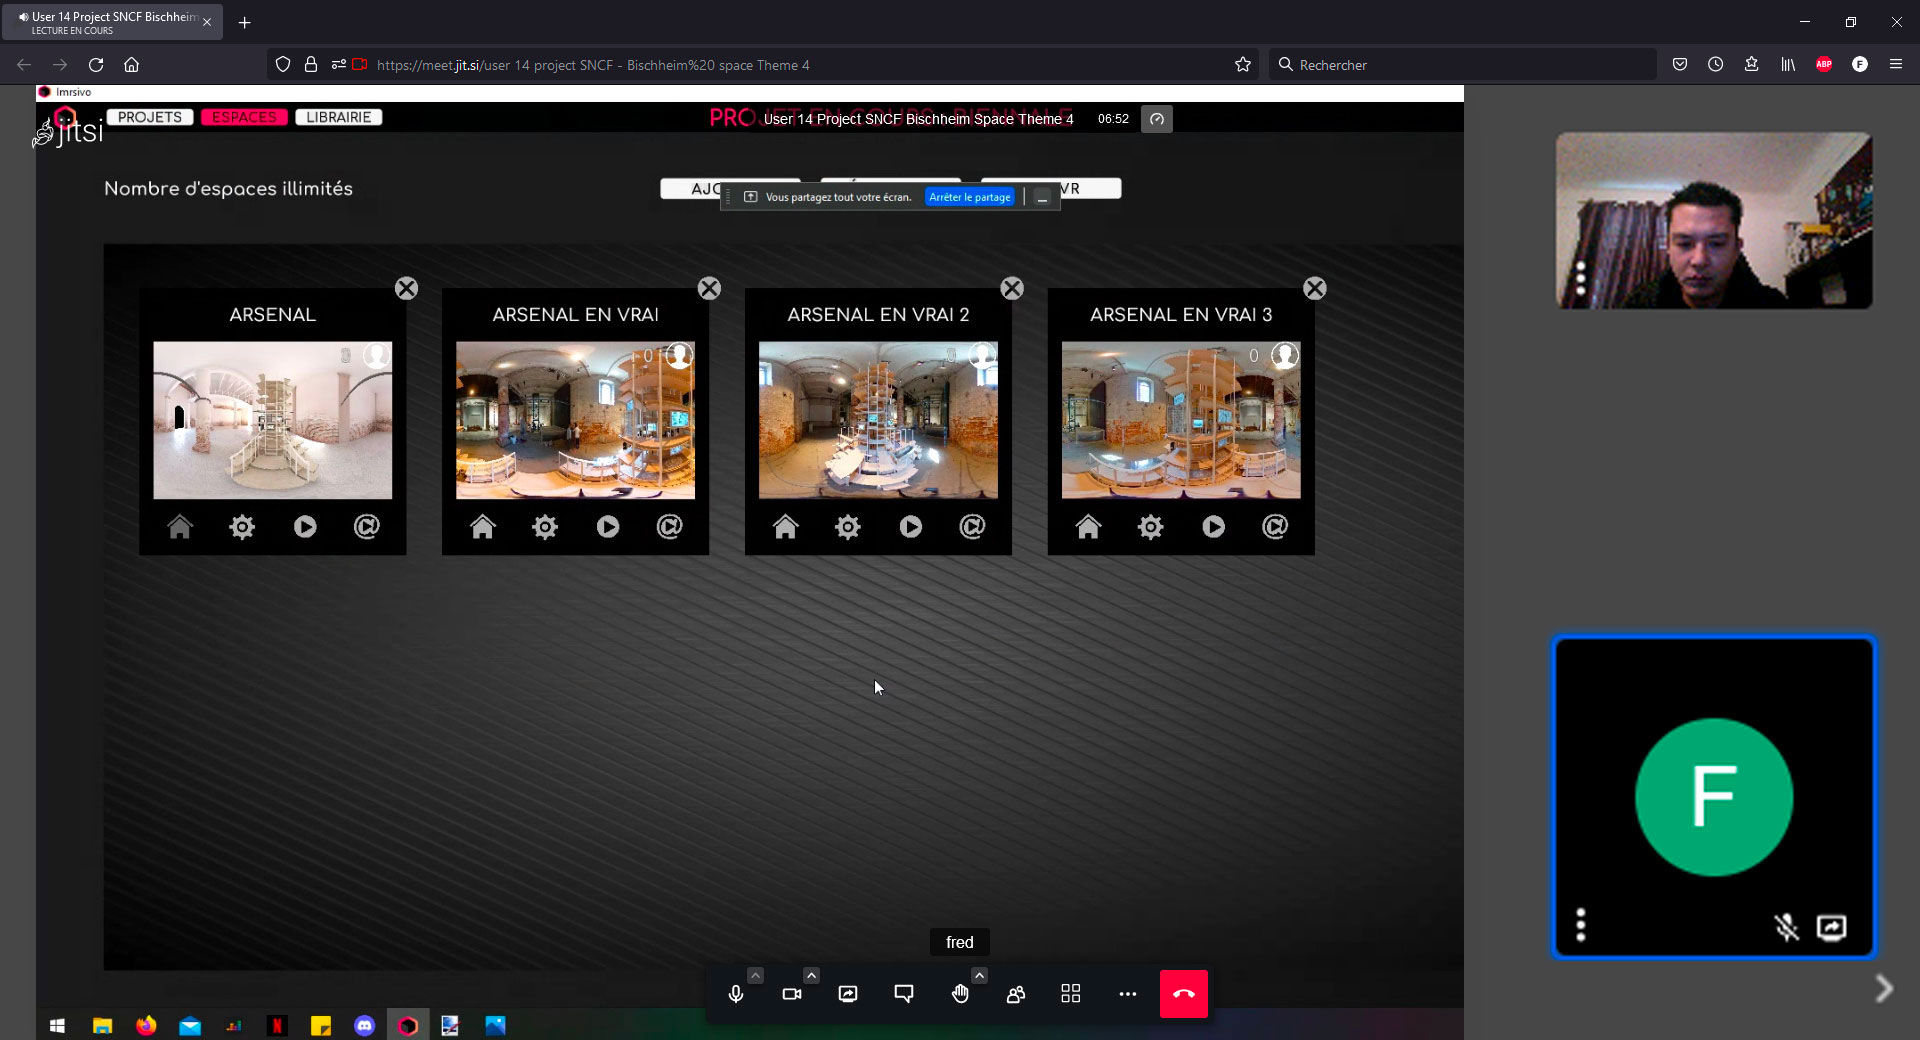Open settings gear of ARSENAL EN VRAI card
Image resolution: width=1920 pixels, height=1040 pixels.
545,526
